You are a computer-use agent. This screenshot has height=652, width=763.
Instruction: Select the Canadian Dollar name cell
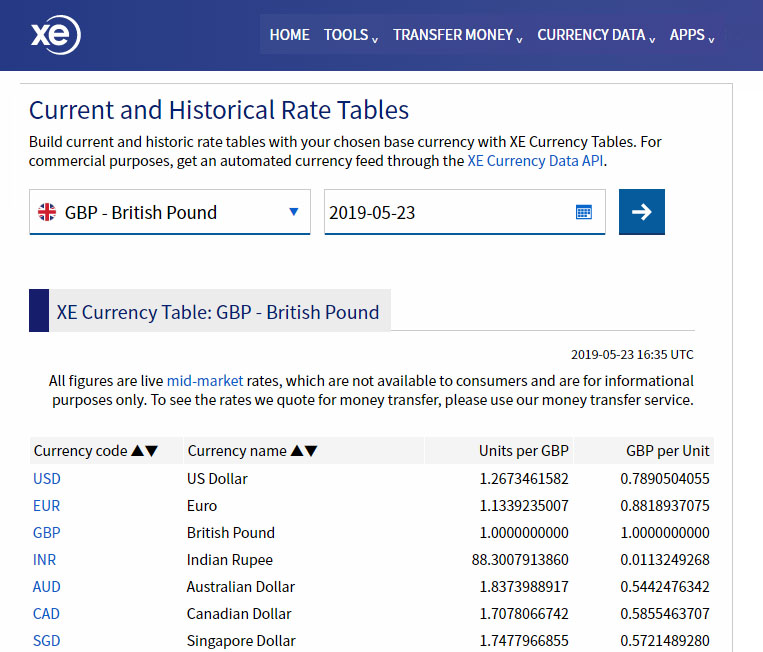pos(239,614)
